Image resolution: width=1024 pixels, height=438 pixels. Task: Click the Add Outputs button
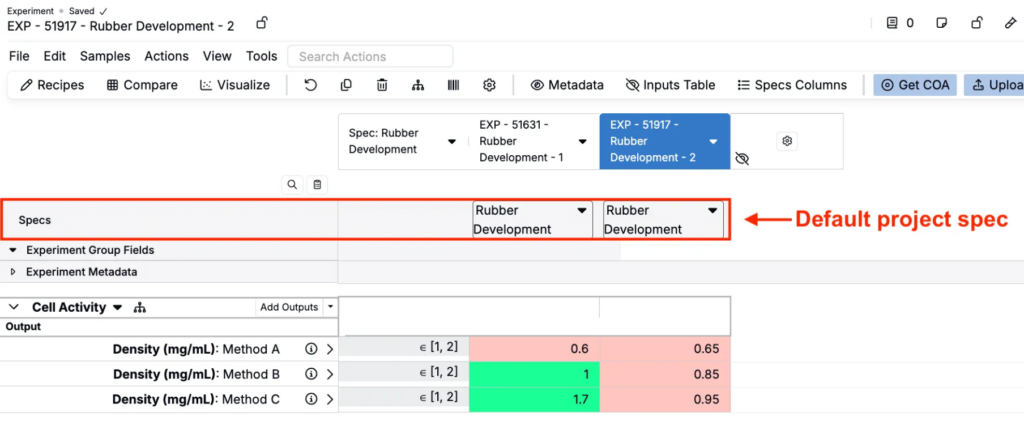coord(289,307)
